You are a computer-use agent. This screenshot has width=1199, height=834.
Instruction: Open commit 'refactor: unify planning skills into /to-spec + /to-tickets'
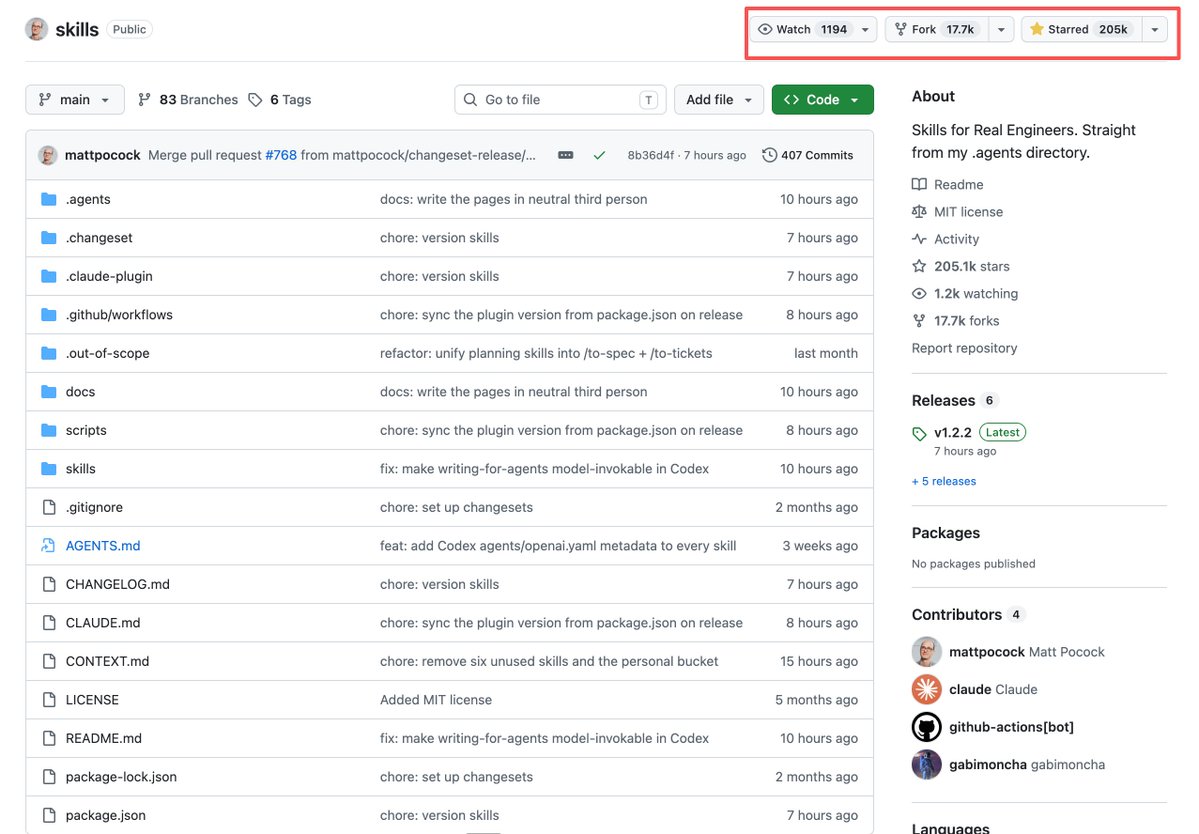pos(546,353)
